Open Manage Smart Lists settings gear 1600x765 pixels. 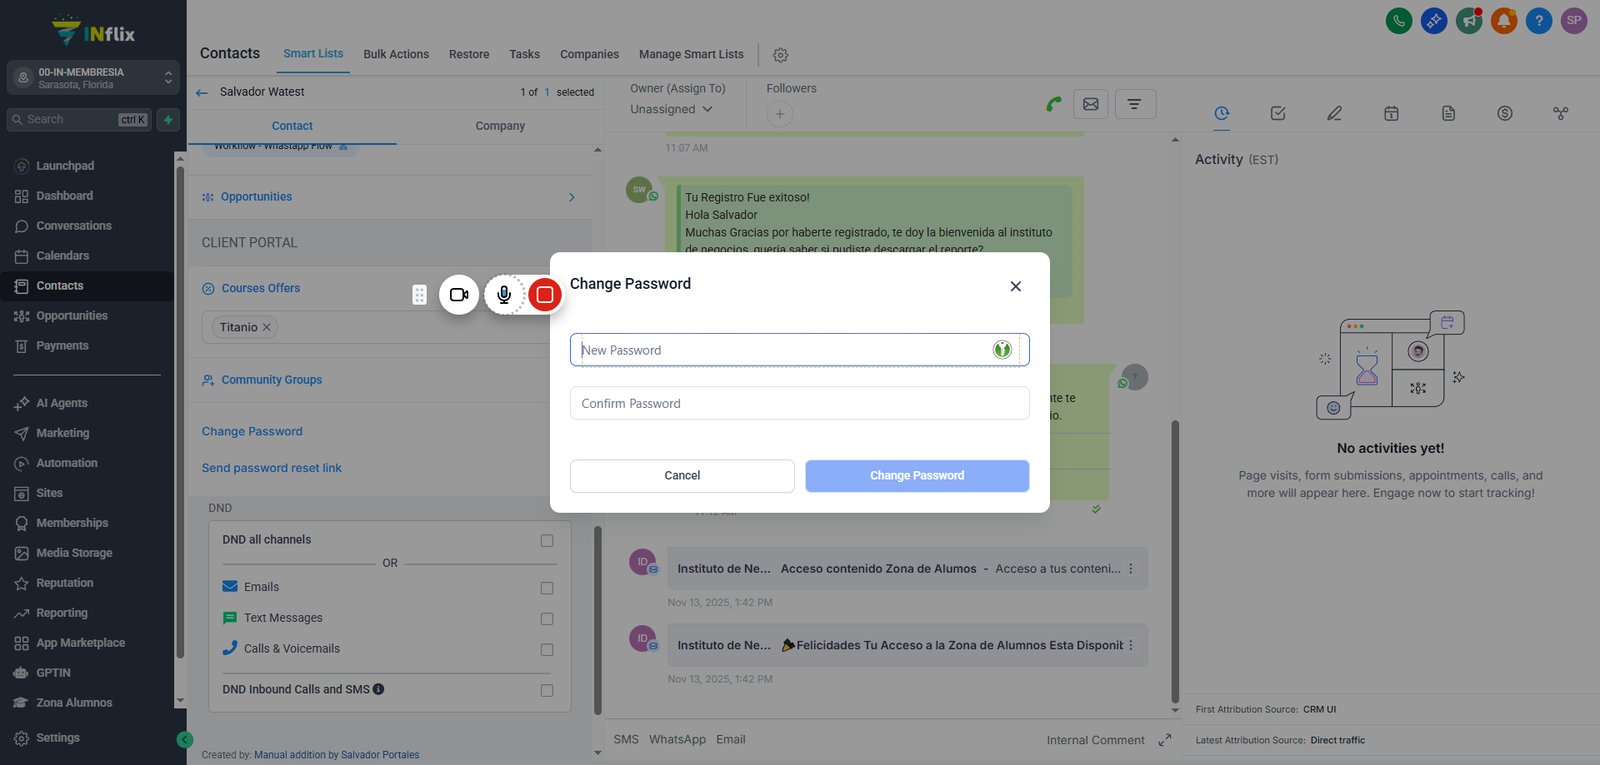(x=781, y=55)
